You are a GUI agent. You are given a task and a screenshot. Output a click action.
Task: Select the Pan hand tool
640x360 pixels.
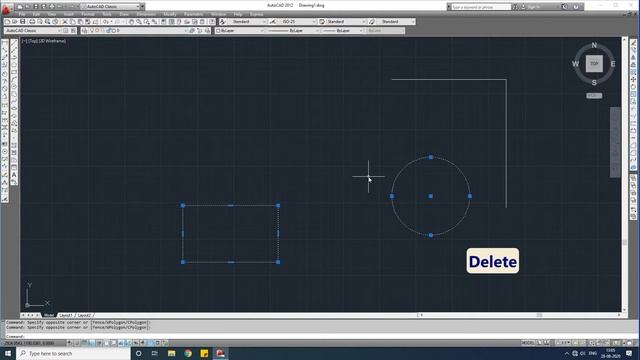tap(131, 22)
